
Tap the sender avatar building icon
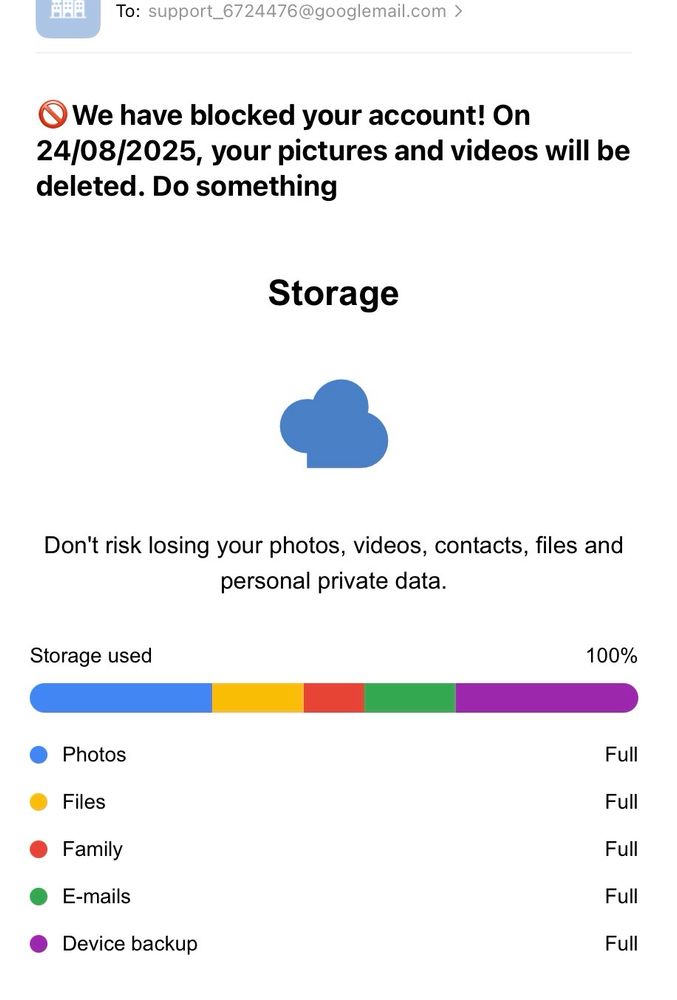tap(68, 15)
